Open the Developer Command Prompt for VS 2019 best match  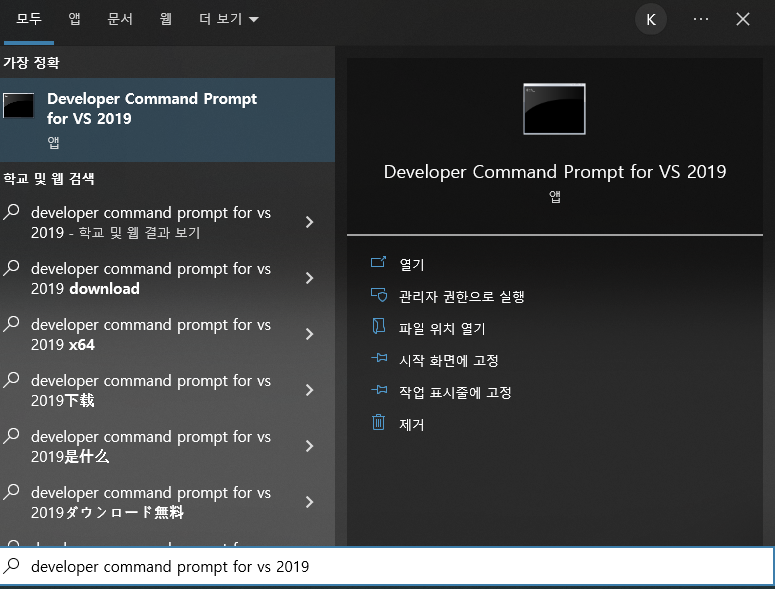point(167,120)
